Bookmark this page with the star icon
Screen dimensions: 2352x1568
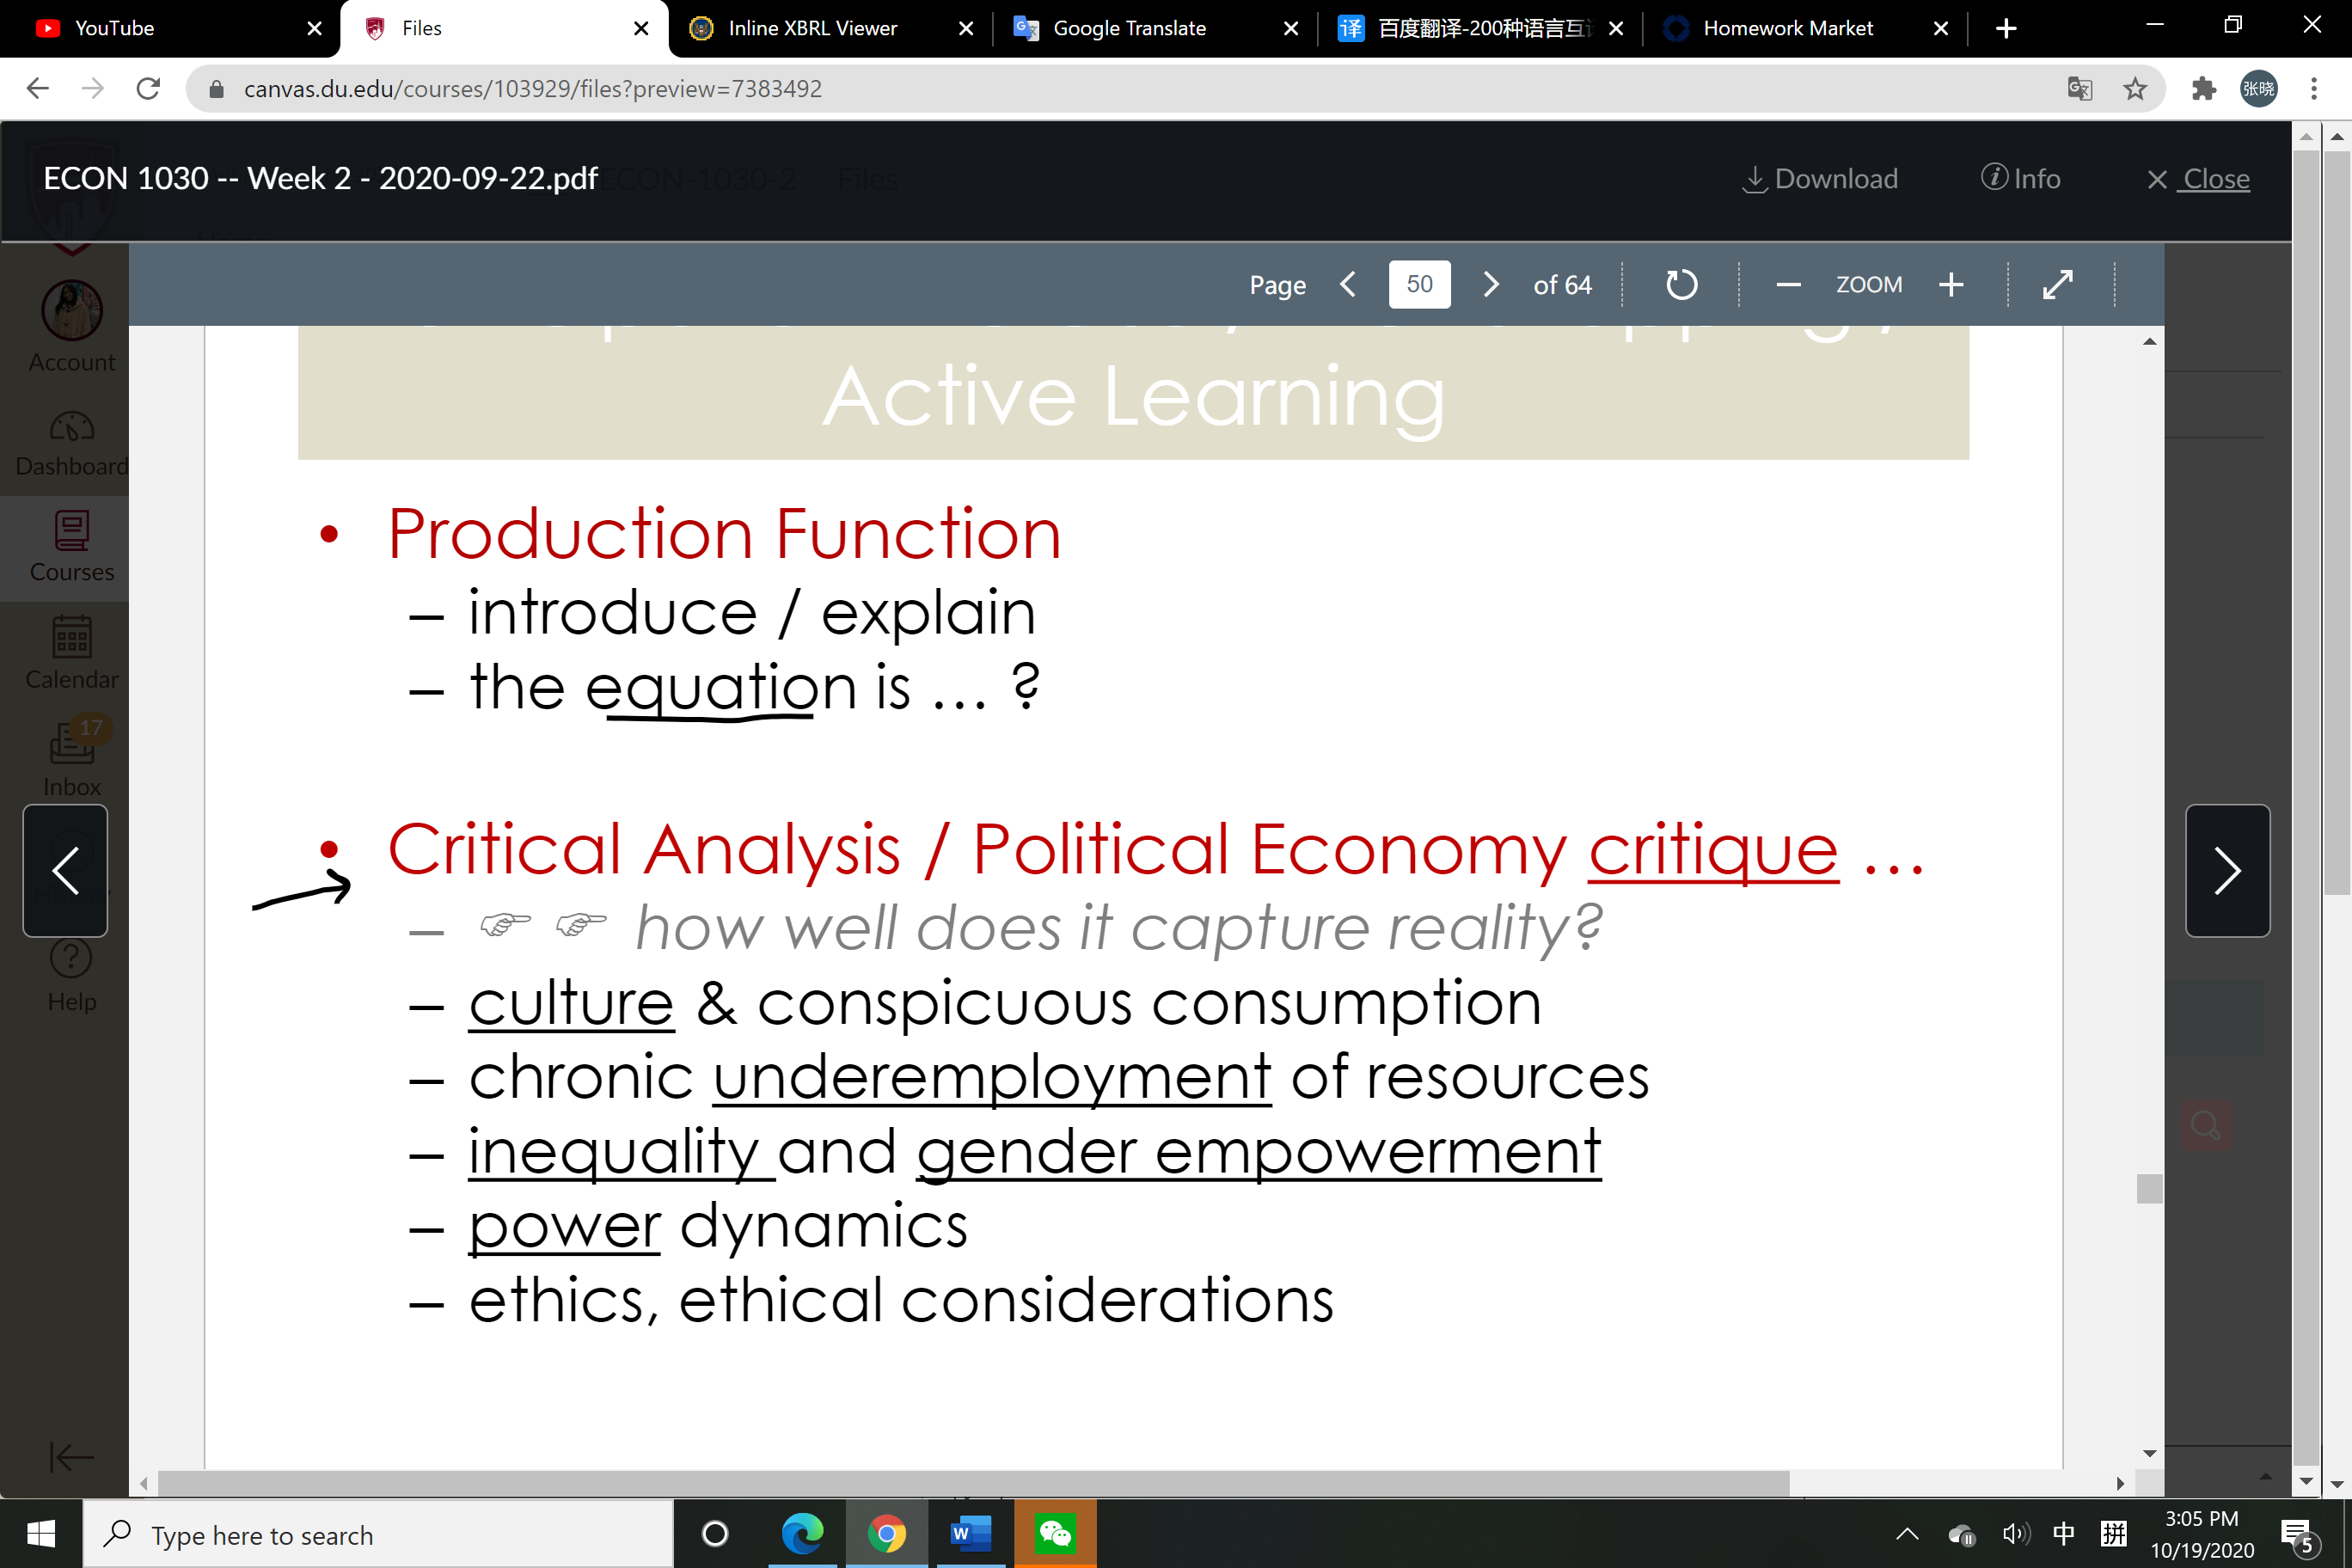(x=2135, y=89)
